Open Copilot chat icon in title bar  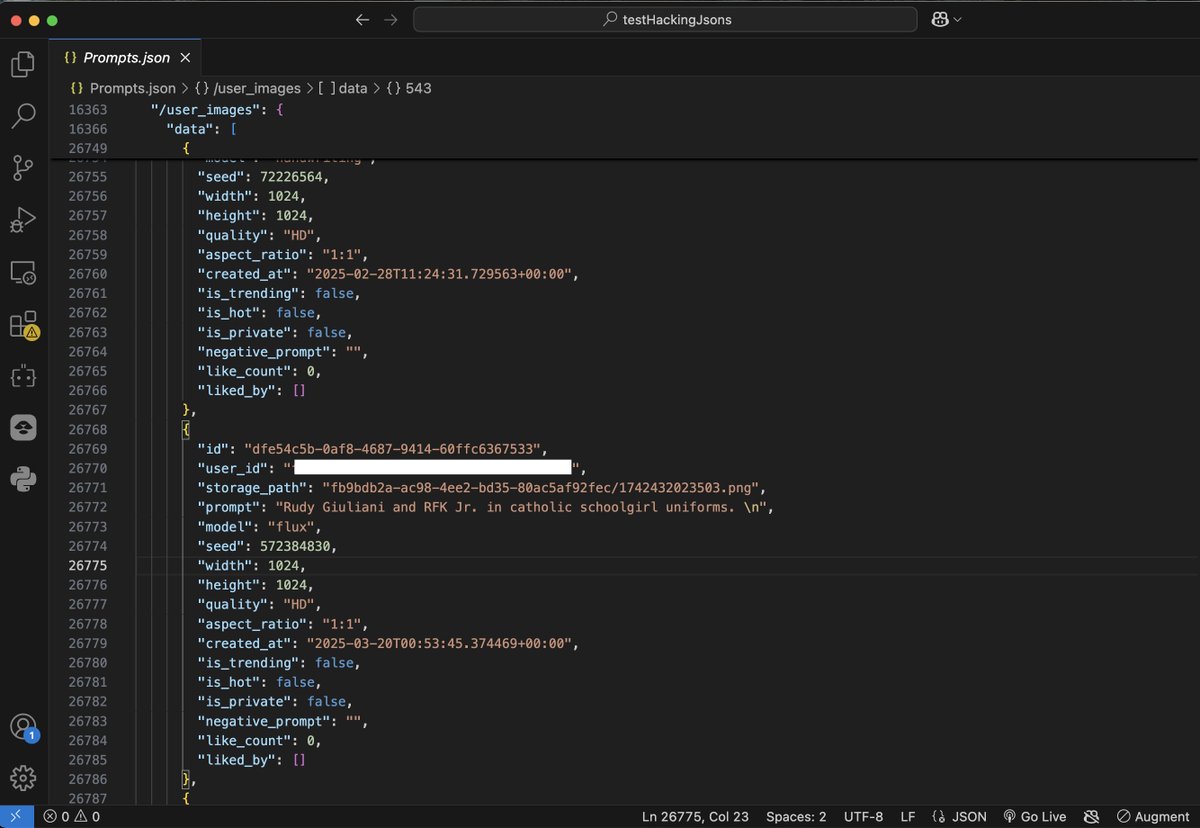coord(940,20)
